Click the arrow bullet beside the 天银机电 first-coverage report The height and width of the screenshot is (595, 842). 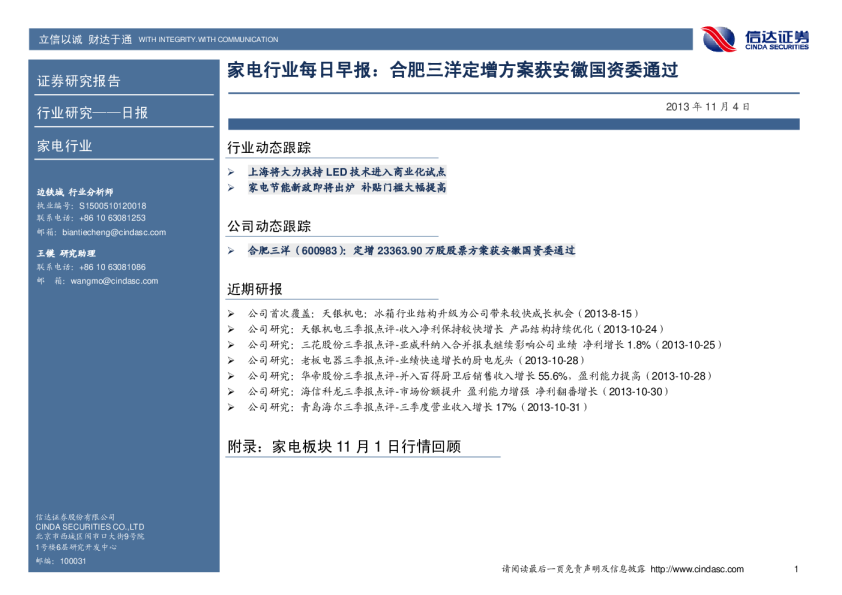(x=232, y=313)
